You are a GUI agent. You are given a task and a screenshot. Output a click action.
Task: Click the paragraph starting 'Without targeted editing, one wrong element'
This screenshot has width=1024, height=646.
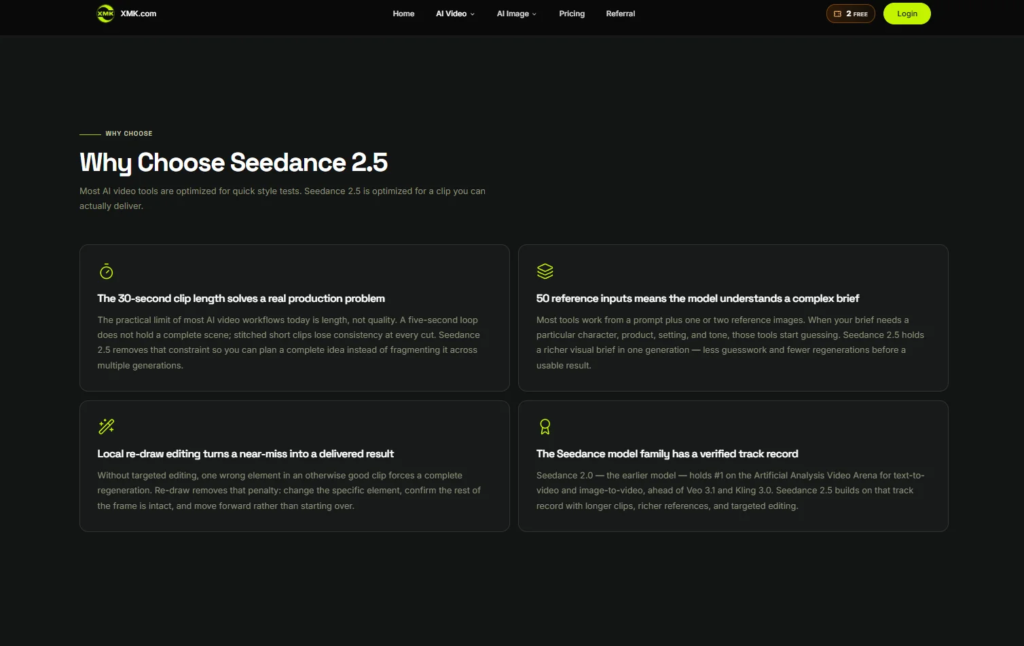click(x=289, y=491)
